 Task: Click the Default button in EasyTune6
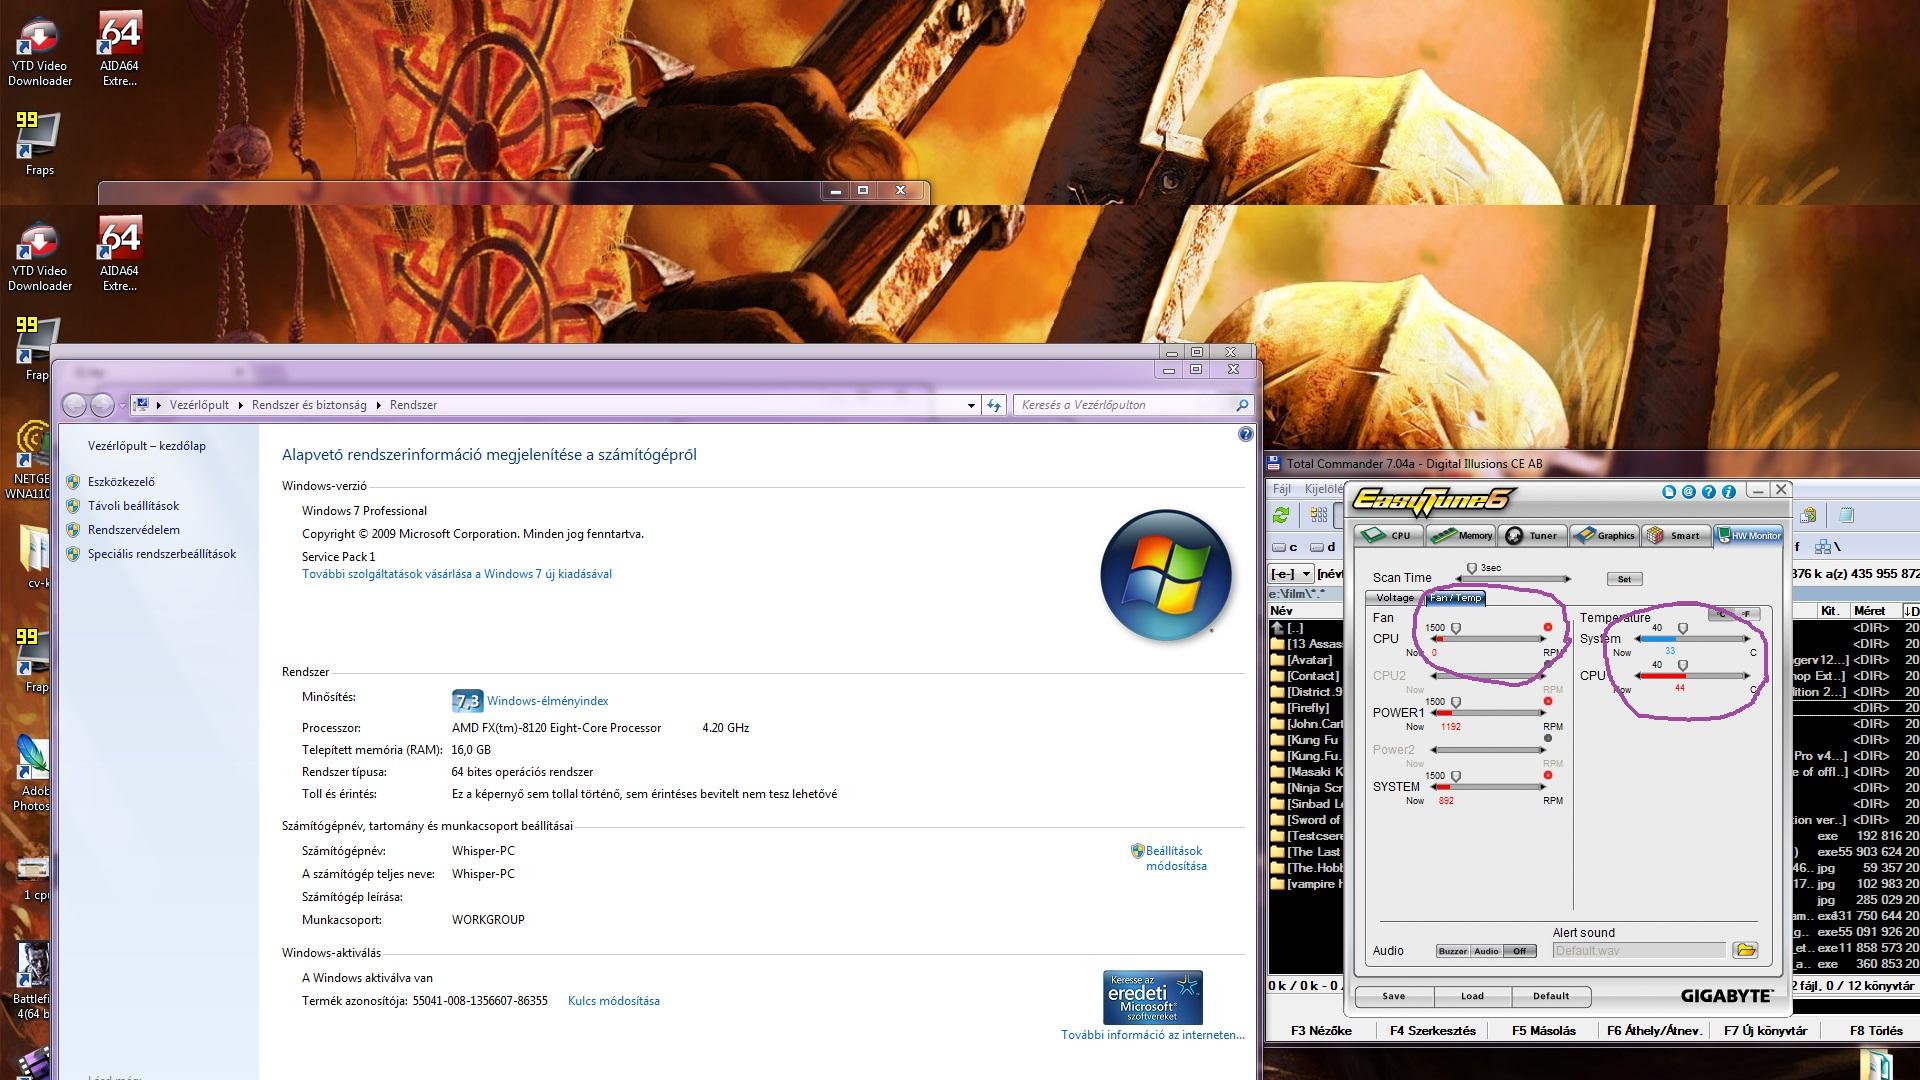(1551, 996)
